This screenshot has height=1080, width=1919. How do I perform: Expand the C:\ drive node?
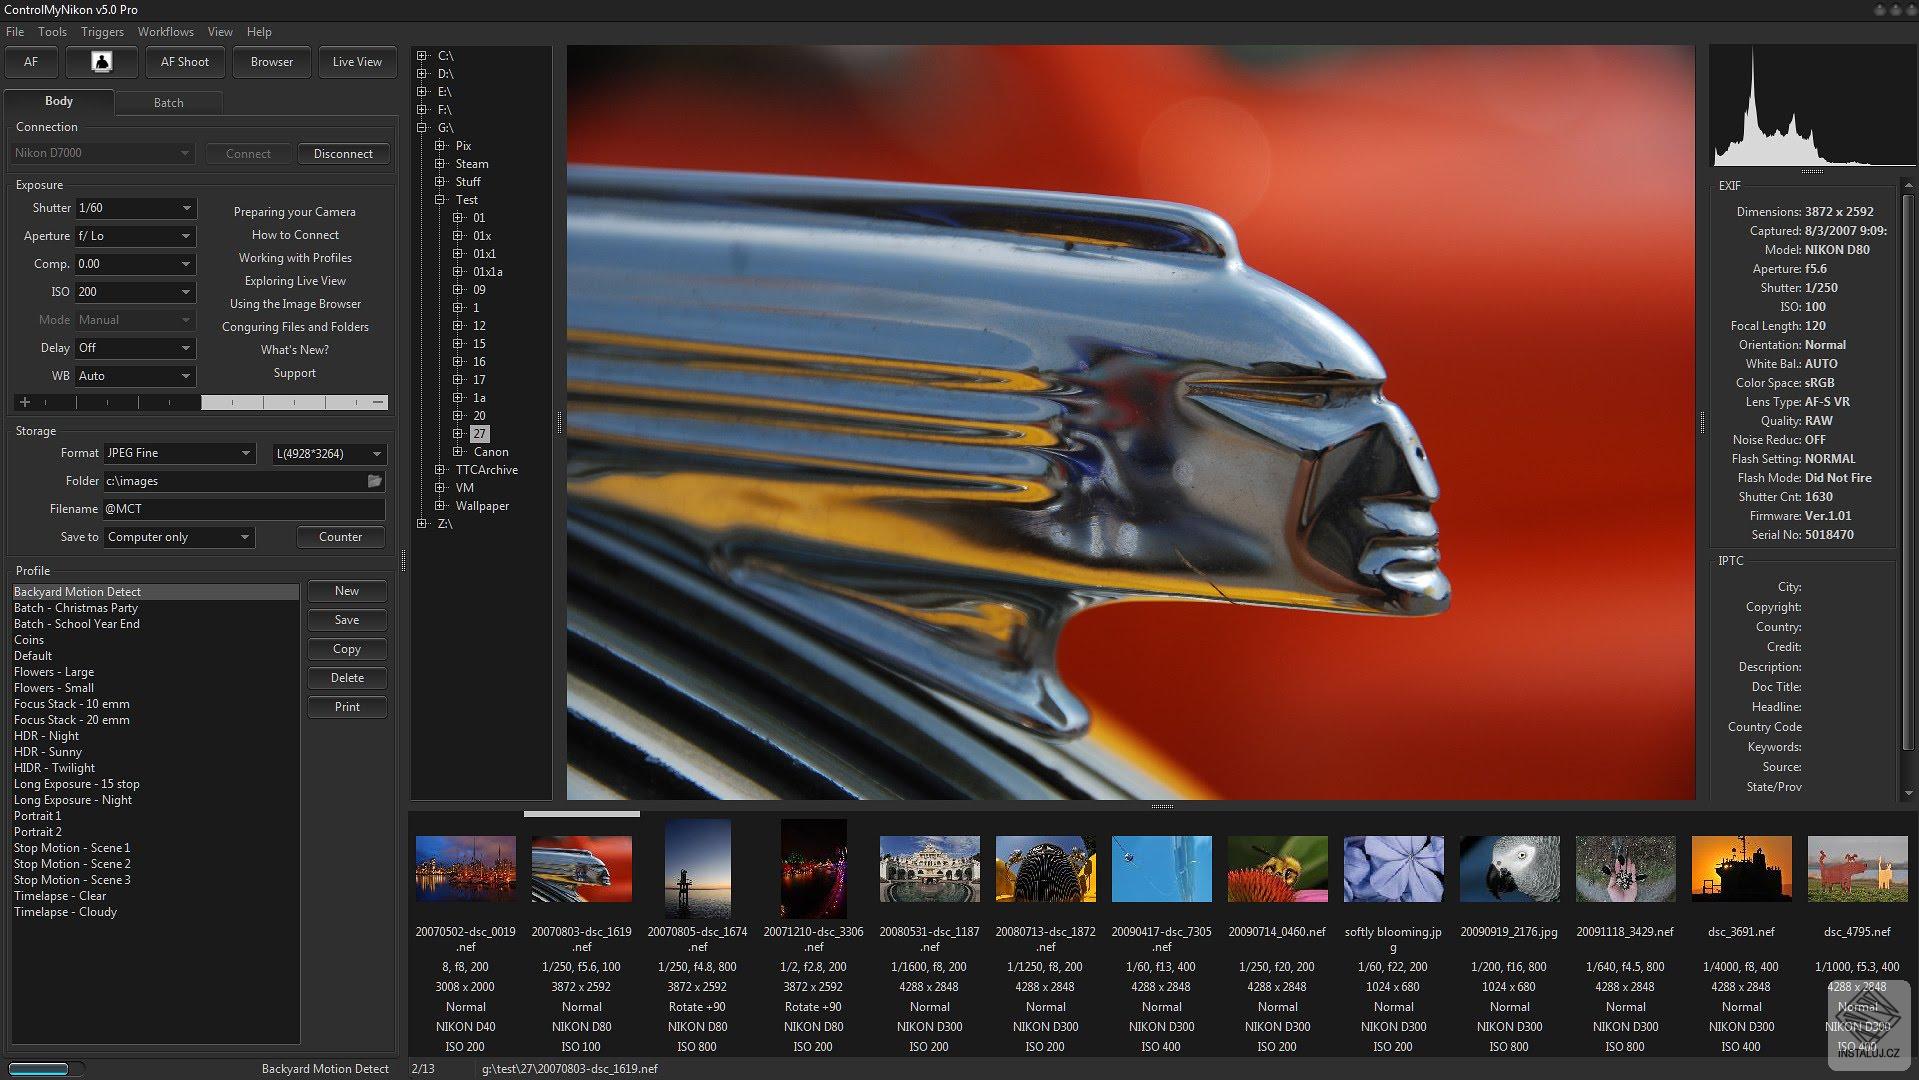(x=422, y=56)
